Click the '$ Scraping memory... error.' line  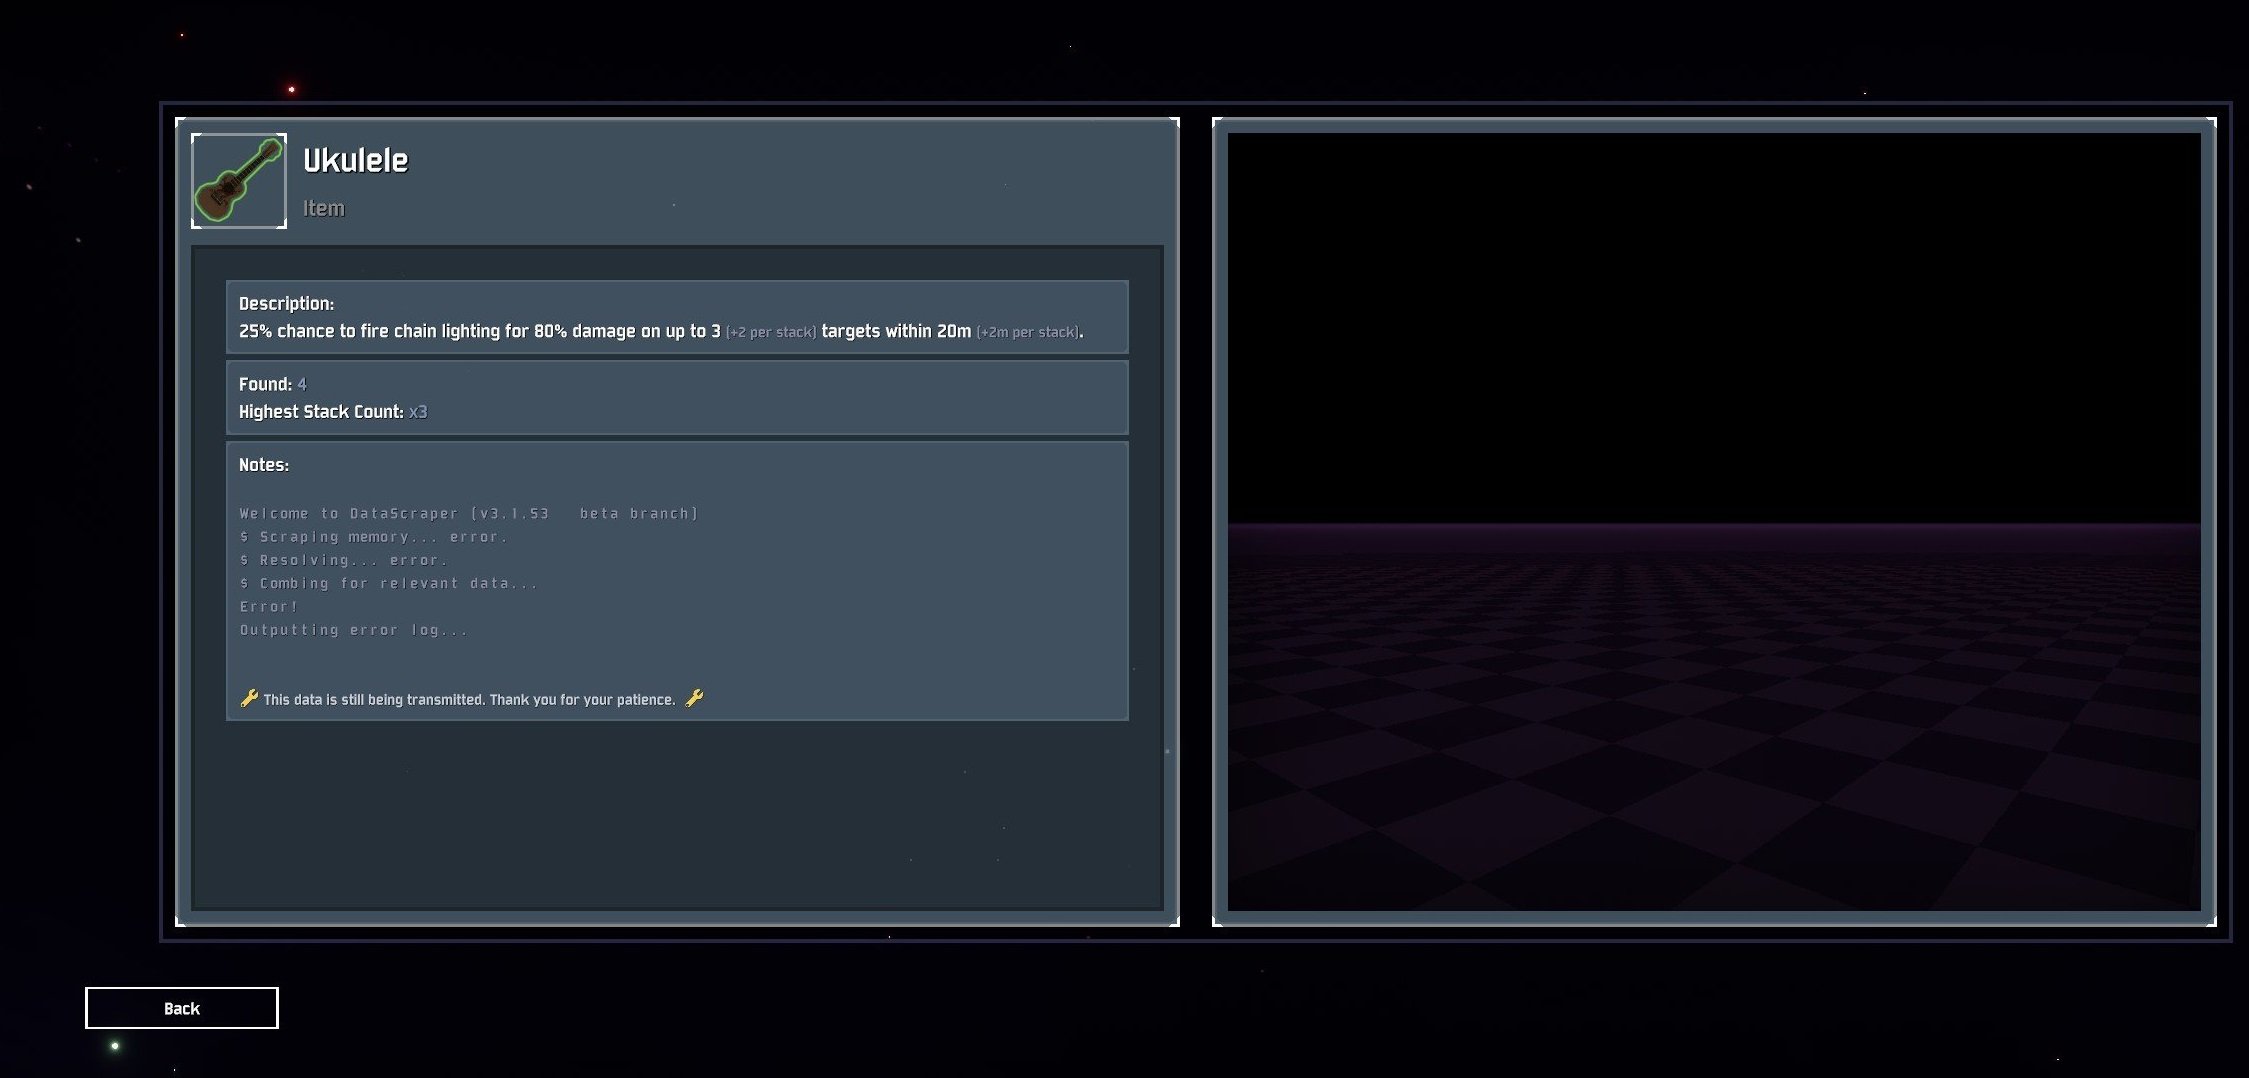[x=374, y=537]
